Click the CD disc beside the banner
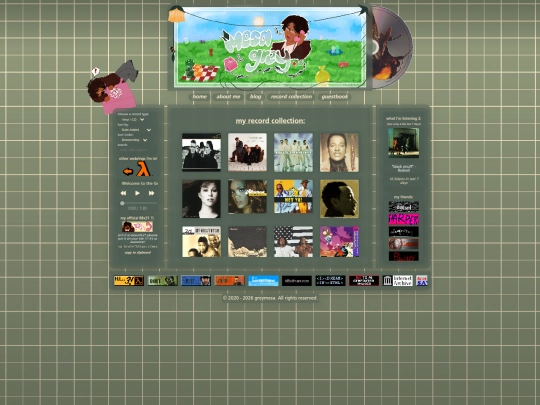 (x=392, y=48)
